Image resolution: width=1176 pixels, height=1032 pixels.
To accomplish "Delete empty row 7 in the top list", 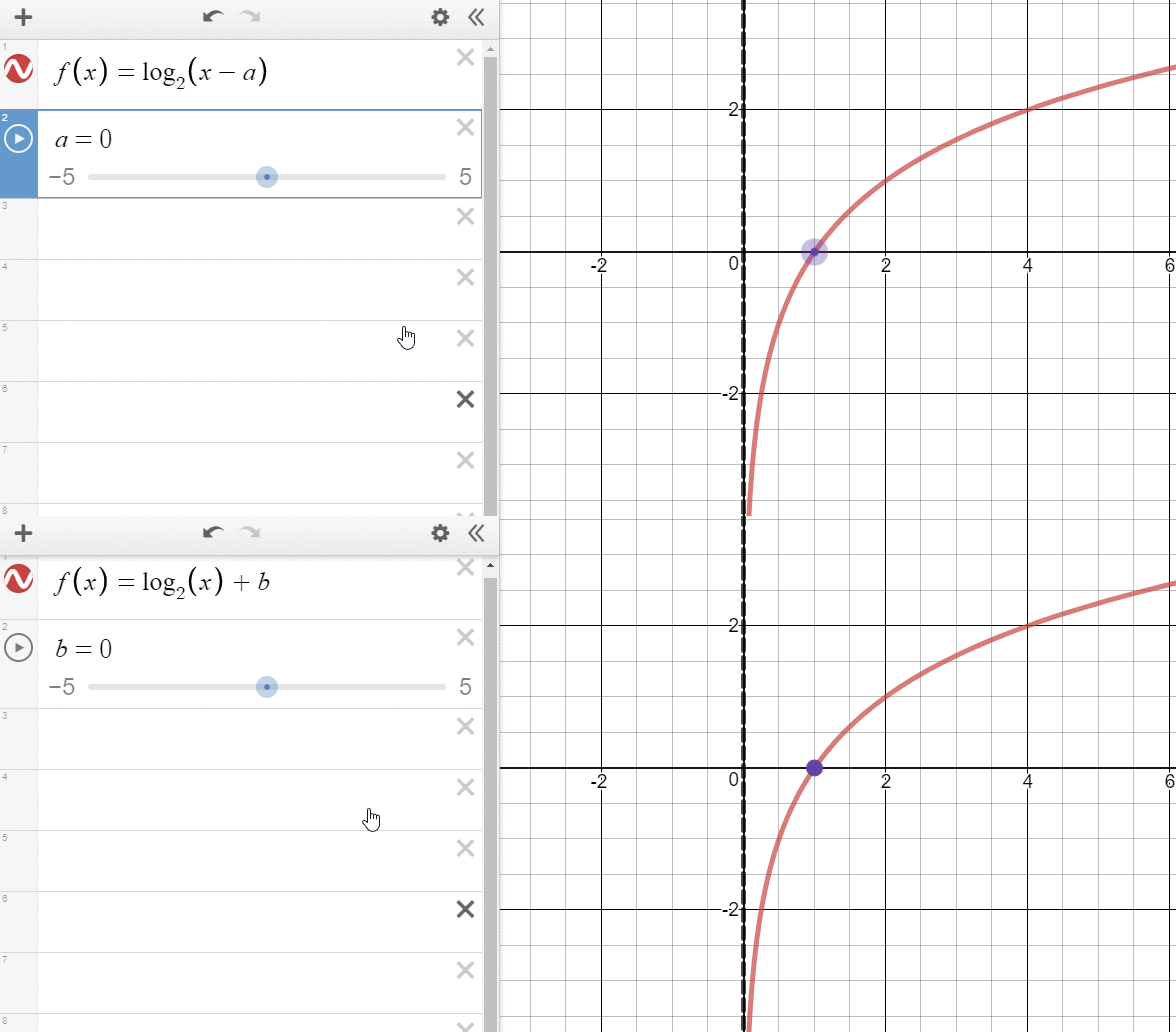I will click(x=465, y=460).
